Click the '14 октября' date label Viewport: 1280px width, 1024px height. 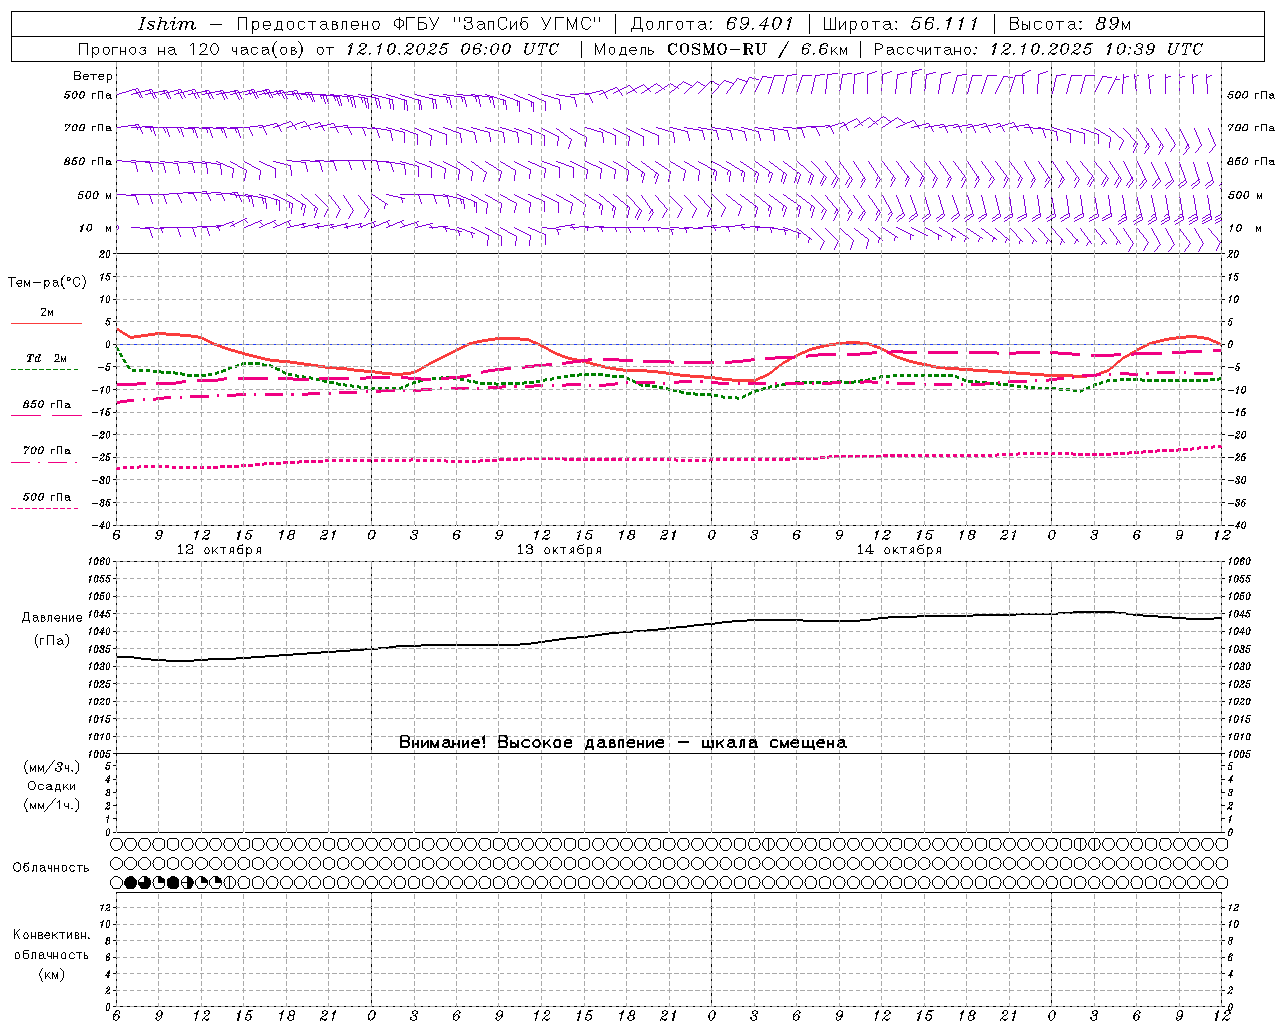pos(899,549)
